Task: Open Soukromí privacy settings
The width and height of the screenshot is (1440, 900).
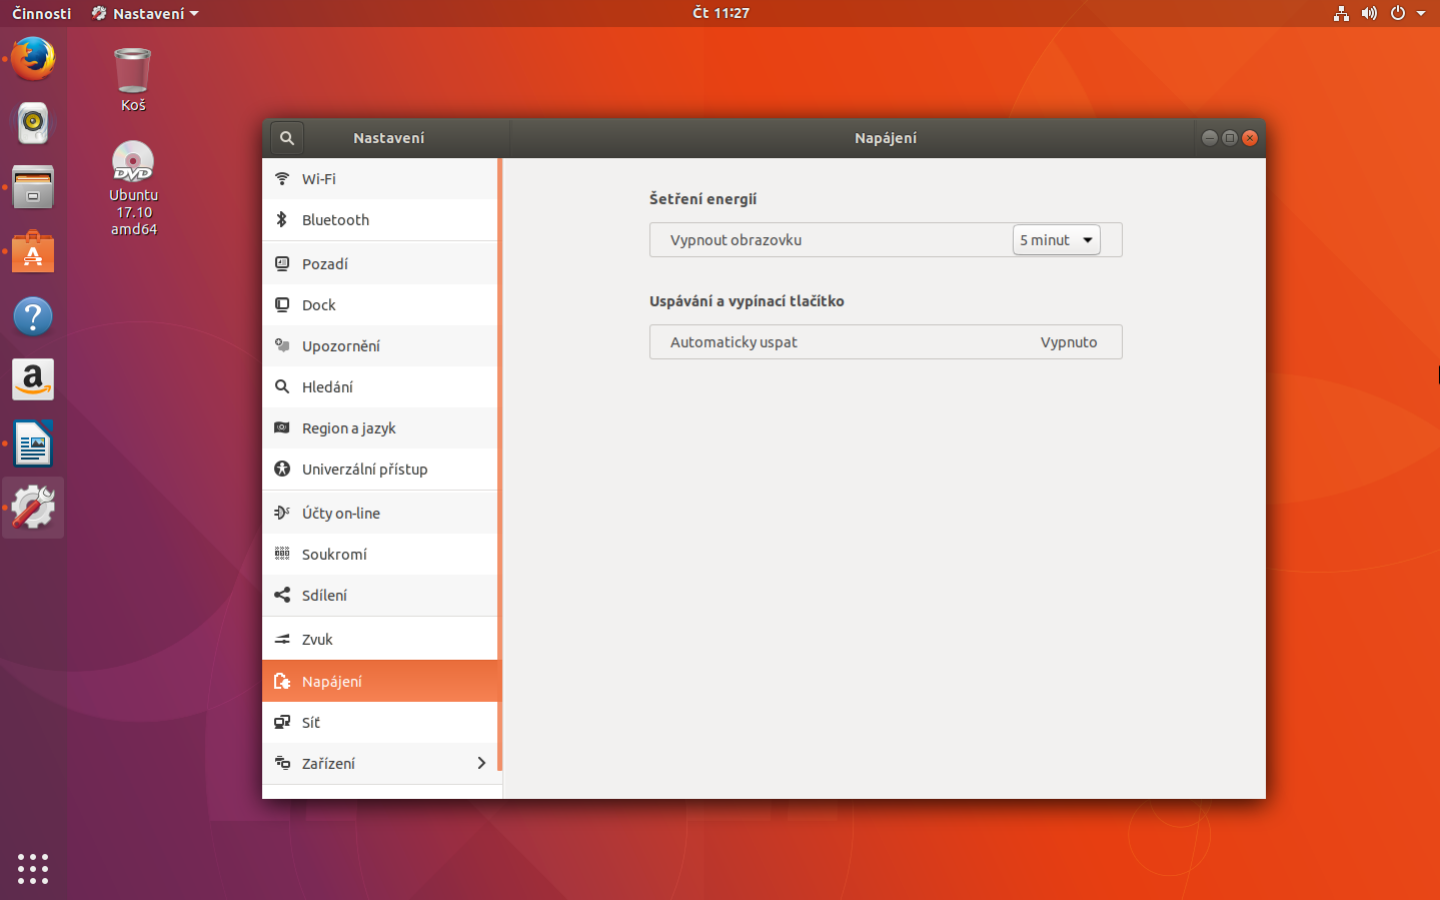Action: click(x=335, y=554)
